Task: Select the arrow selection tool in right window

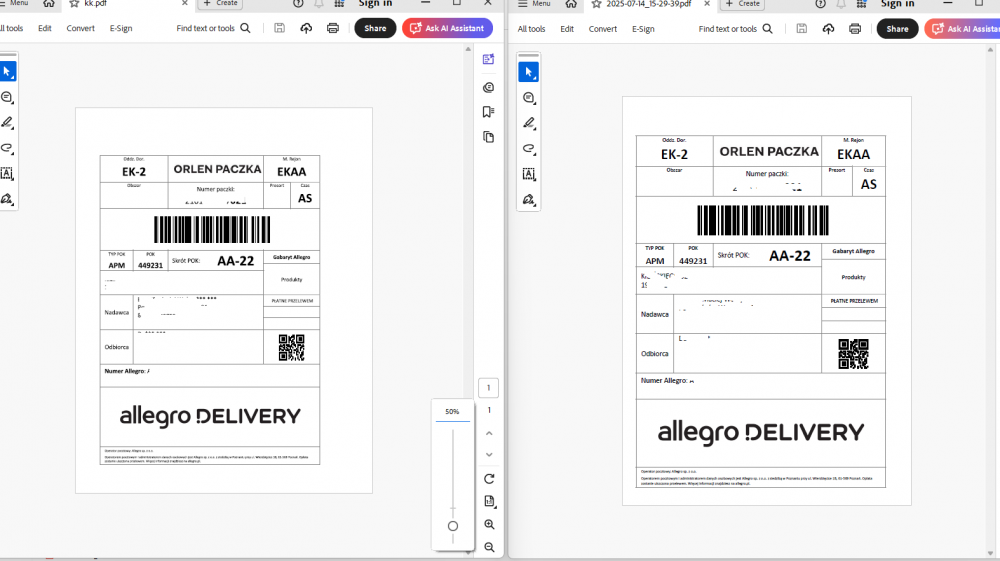Action: (x=529, y=72)
